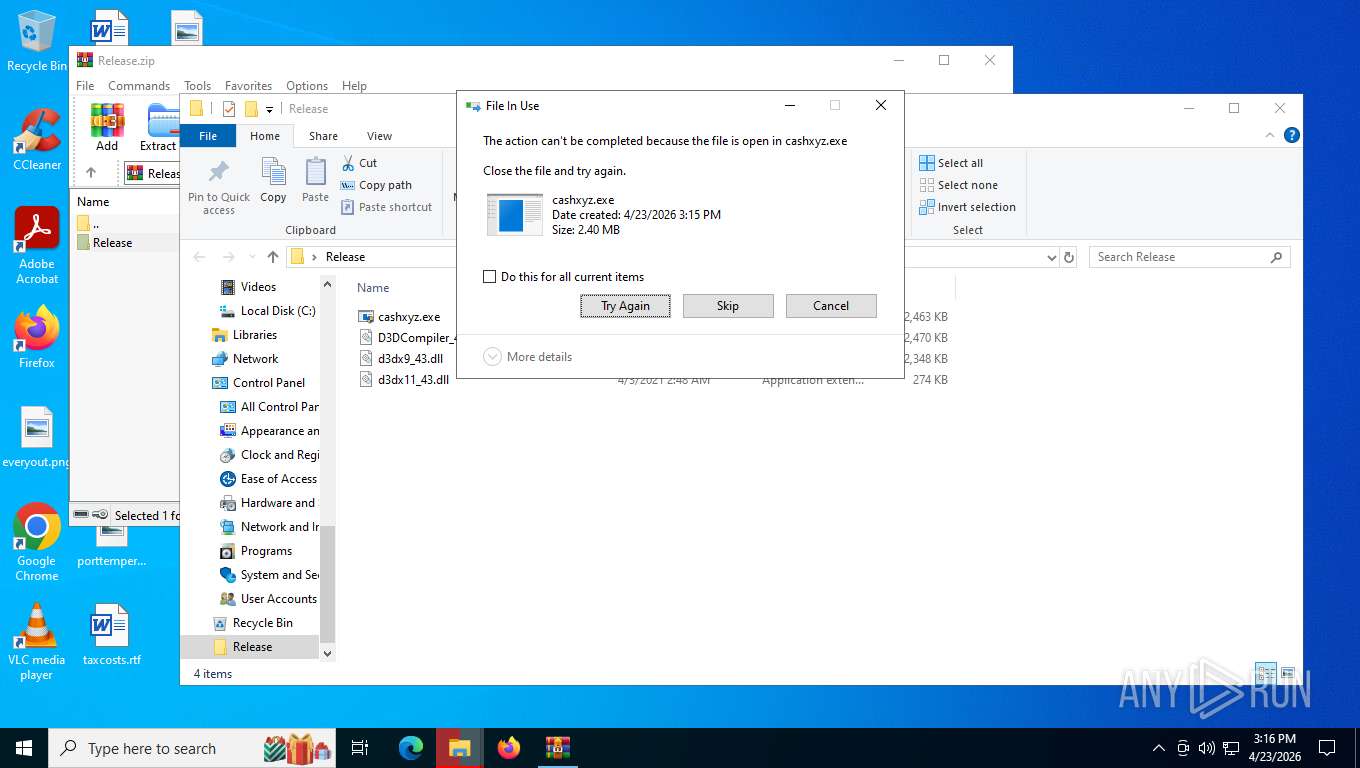Click the Skip button in dialog

click(x=728, y=306)
